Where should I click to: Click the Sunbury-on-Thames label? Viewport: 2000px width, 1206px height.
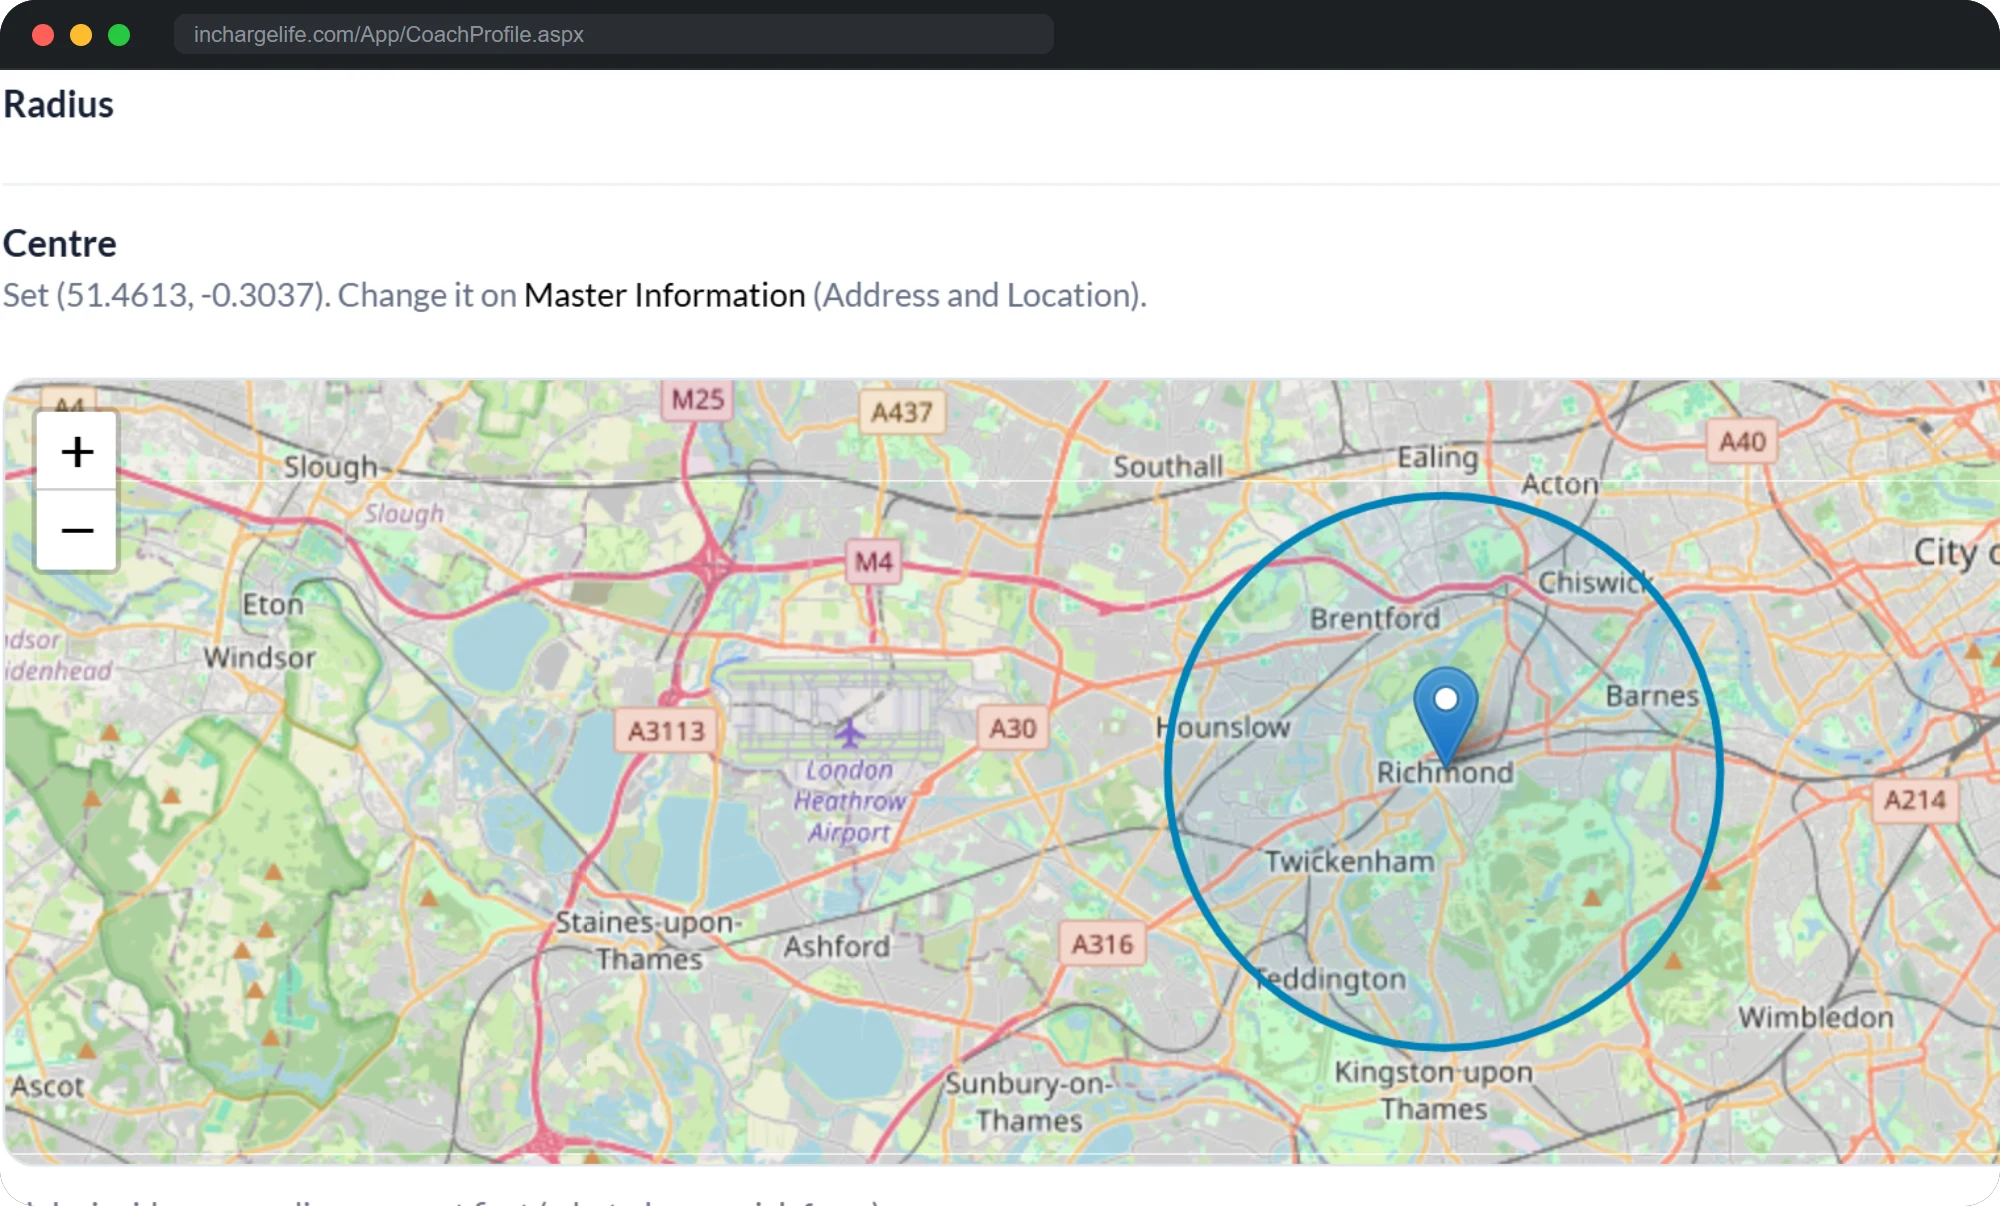click(x=1029, y=1101)
